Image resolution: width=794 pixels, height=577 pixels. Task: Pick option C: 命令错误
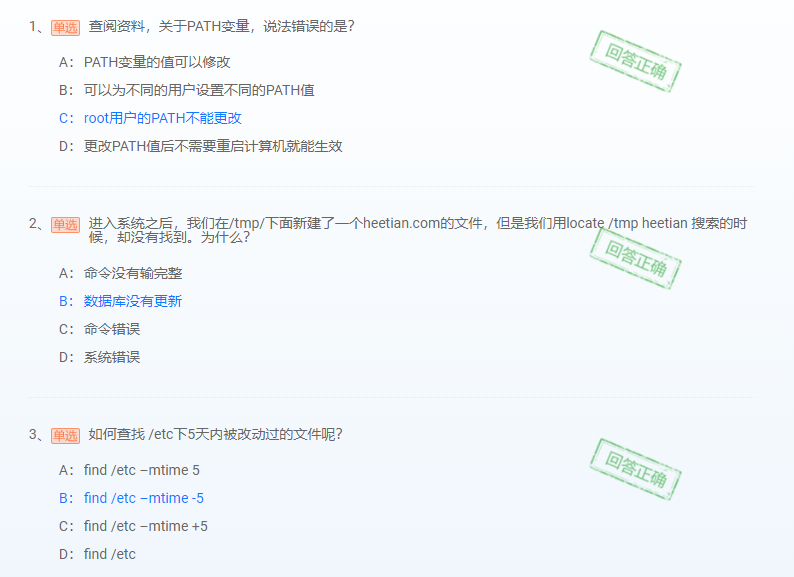click(x=99, y=329)
